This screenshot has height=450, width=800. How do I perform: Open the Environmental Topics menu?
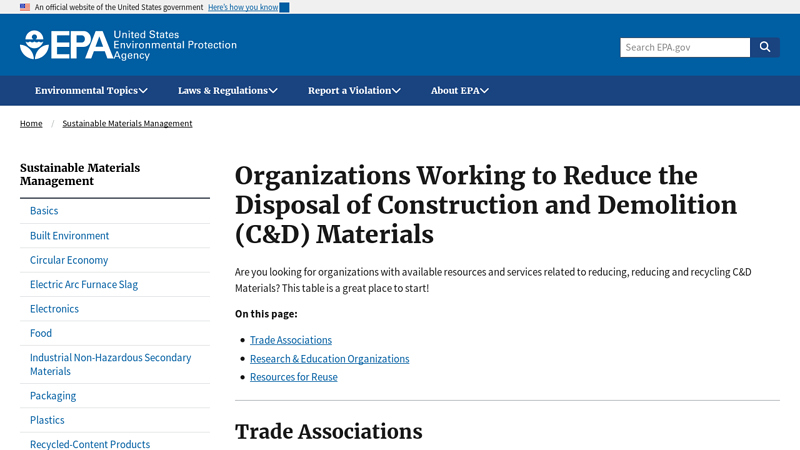pos(91,90)
